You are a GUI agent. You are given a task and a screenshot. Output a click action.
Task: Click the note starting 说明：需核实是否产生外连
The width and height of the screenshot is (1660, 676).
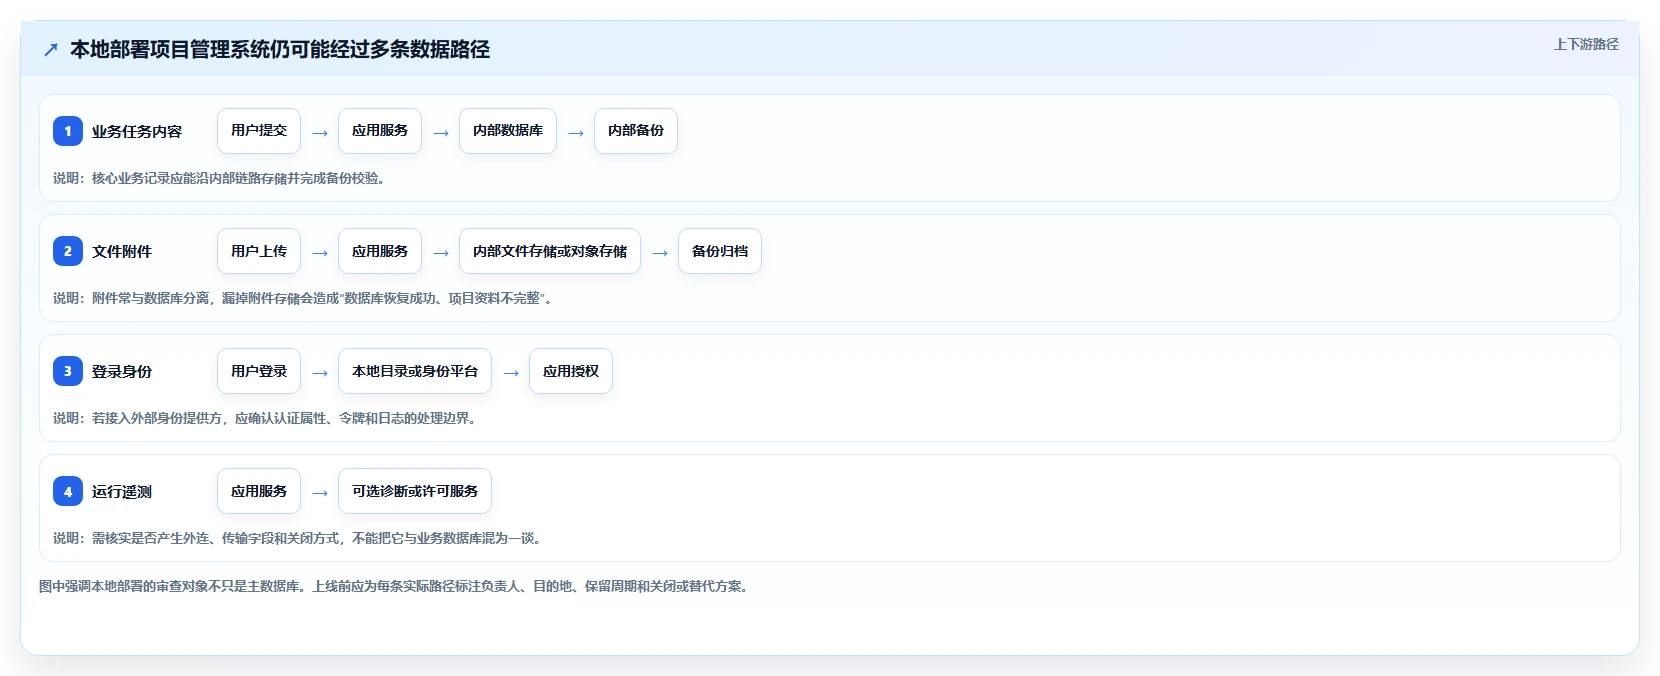point(299,538)
